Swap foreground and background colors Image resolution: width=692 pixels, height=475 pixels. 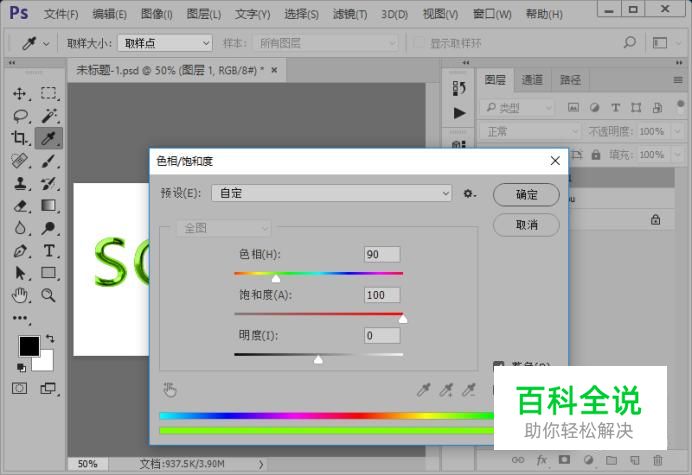(50, 339)
